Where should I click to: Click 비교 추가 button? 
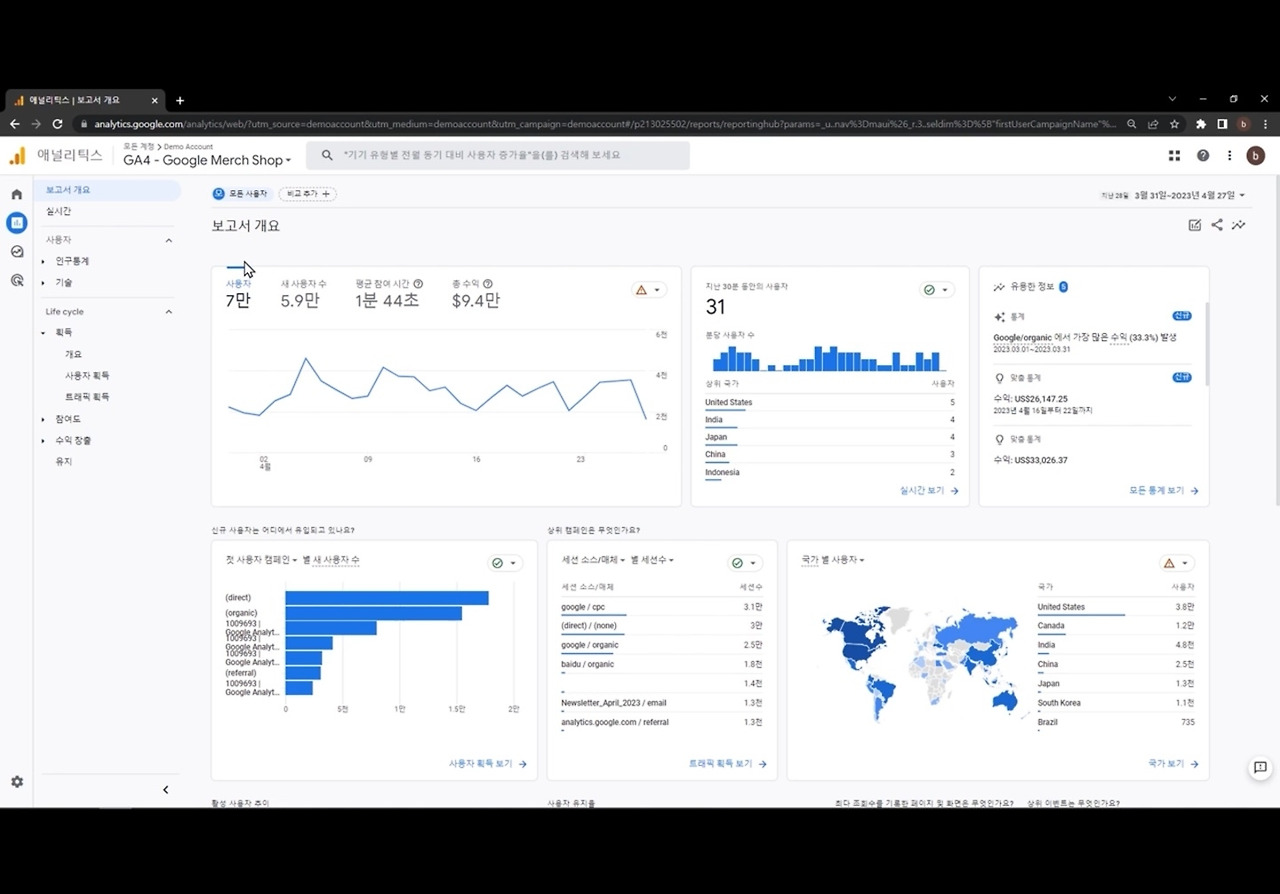[308, 193]
